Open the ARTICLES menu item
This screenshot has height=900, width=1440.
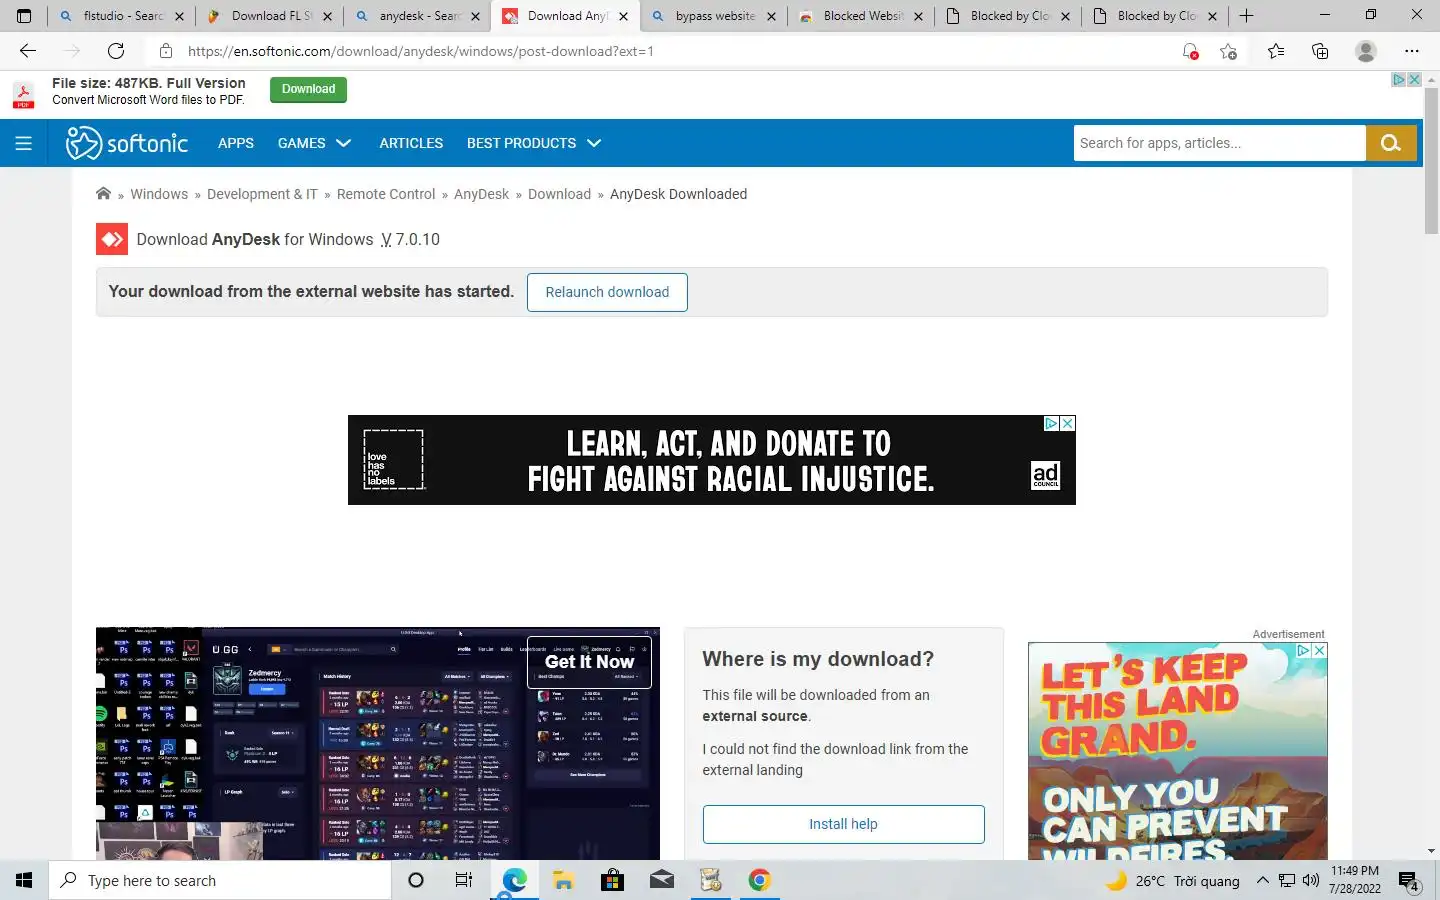point(411,143)
